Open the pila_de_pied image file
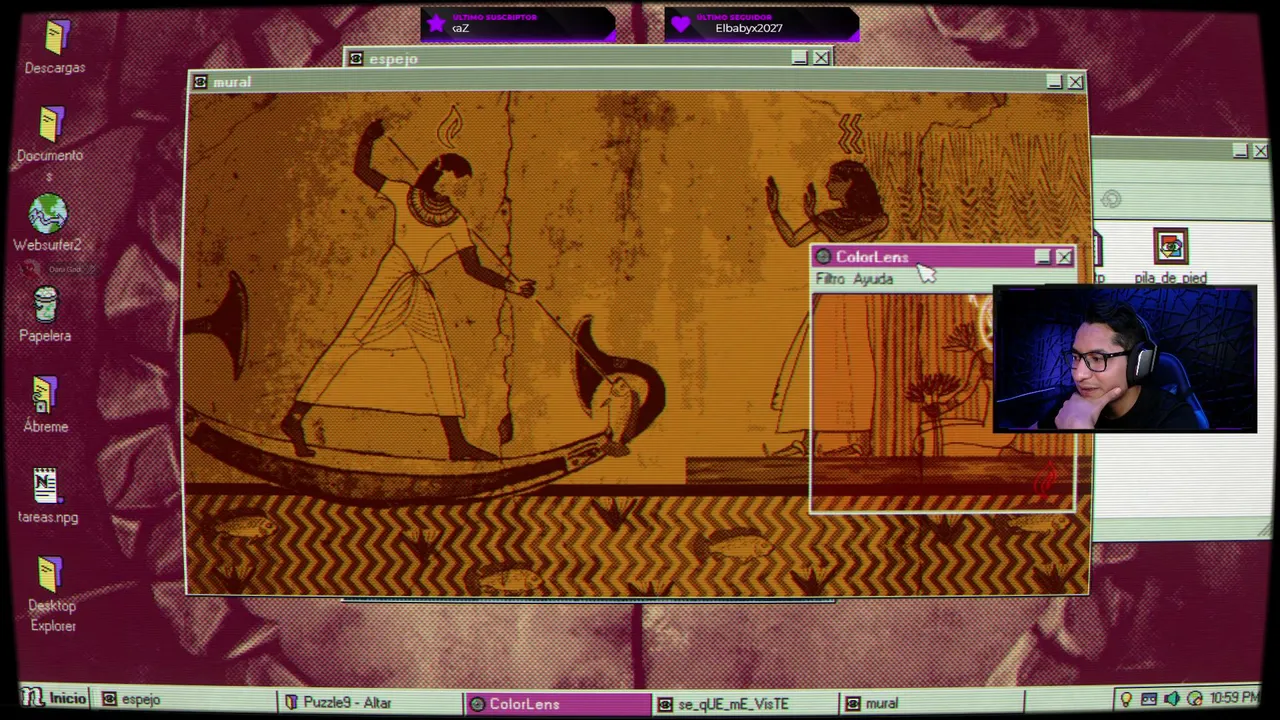The image size is (1280, 720). (1170, 256)
